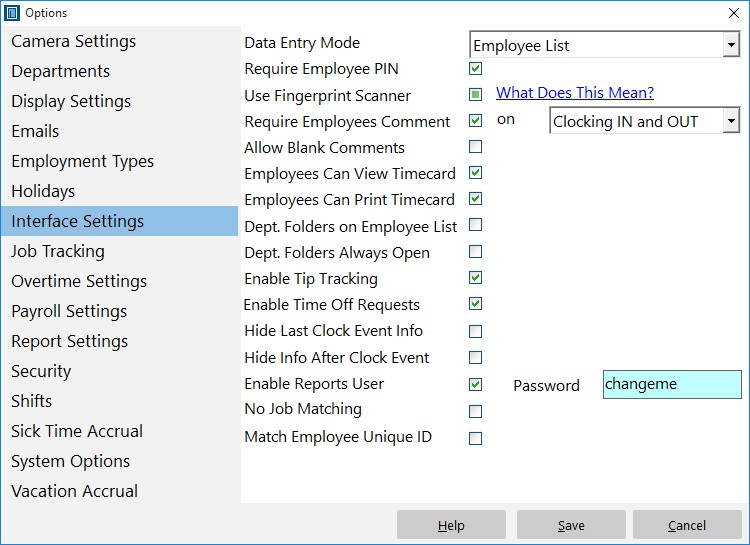Viewport: 750px width, 545px height.
Task: Switch to Payroll Settings category
Action: tap(69, 311)
